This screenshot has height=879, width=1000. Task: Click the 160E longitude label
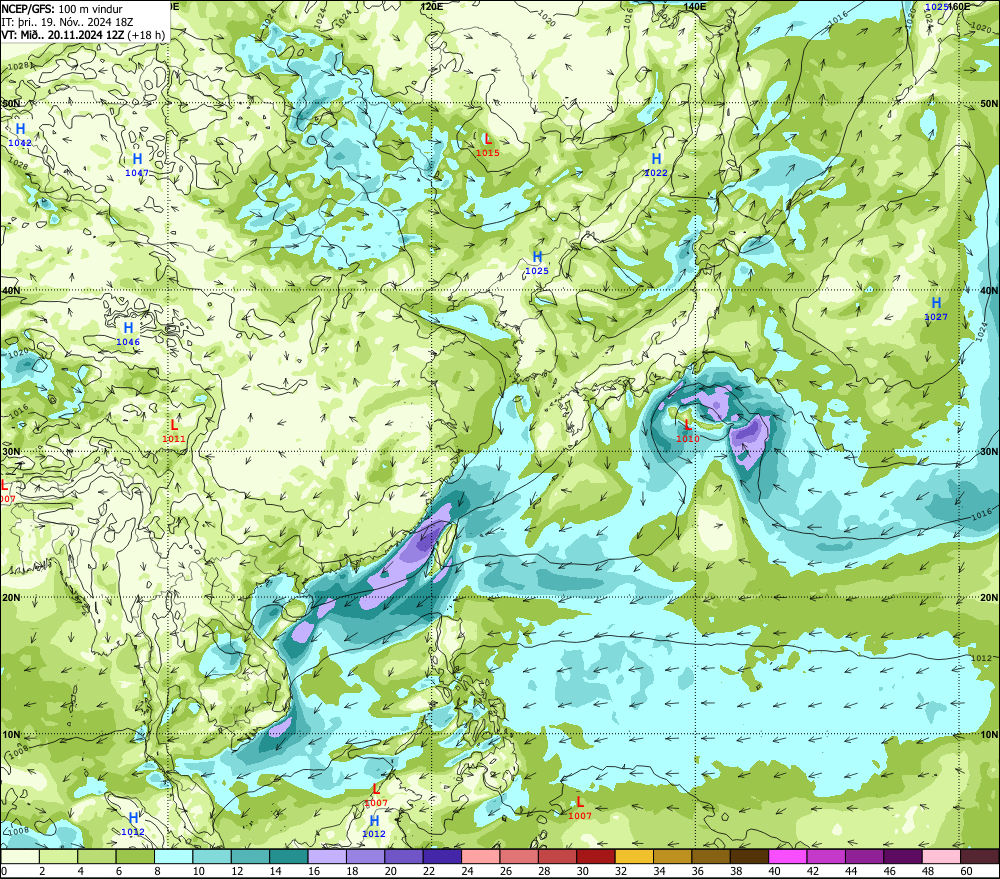click(x=959, y=6)
